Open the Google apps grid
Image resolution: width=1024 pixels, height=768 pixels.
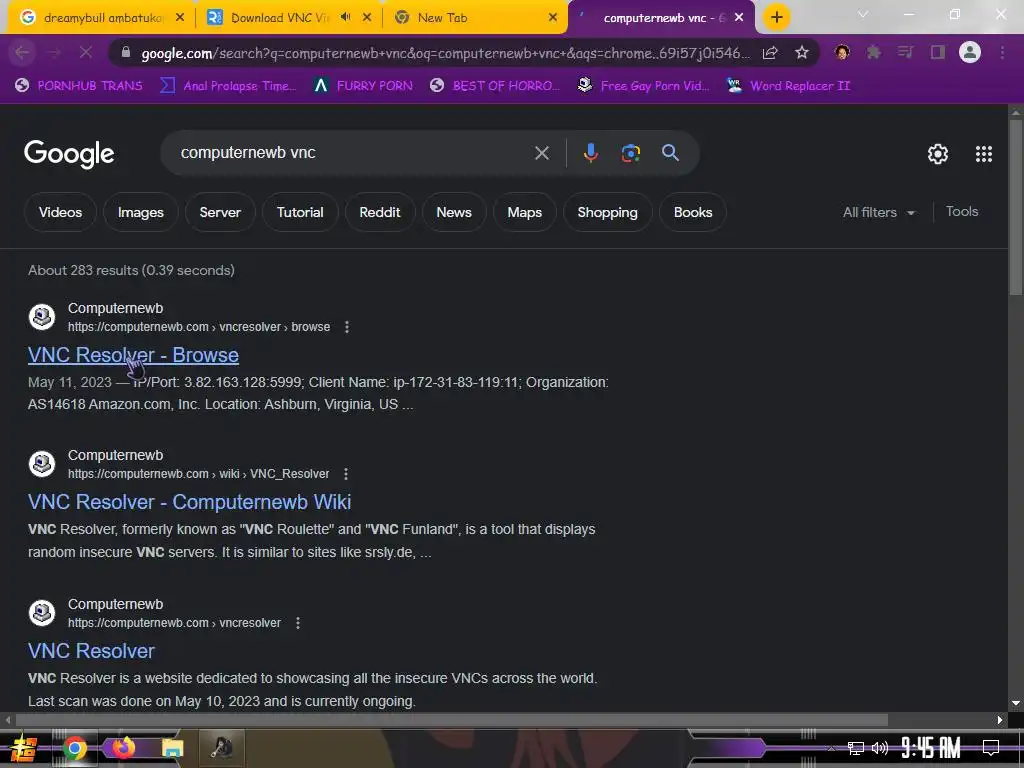click(x=984, y=153)
